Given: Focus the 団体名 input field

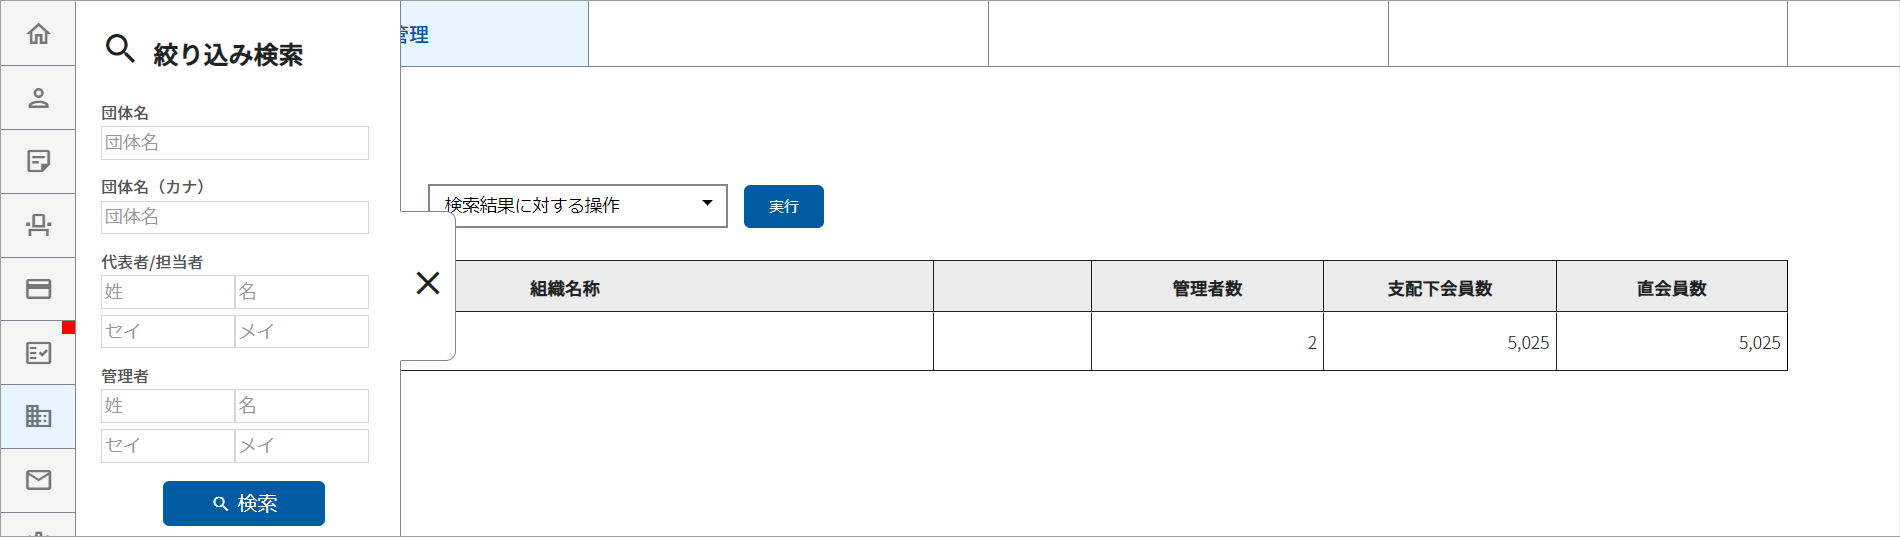Looking at the screenshot, I should (235, 143).
